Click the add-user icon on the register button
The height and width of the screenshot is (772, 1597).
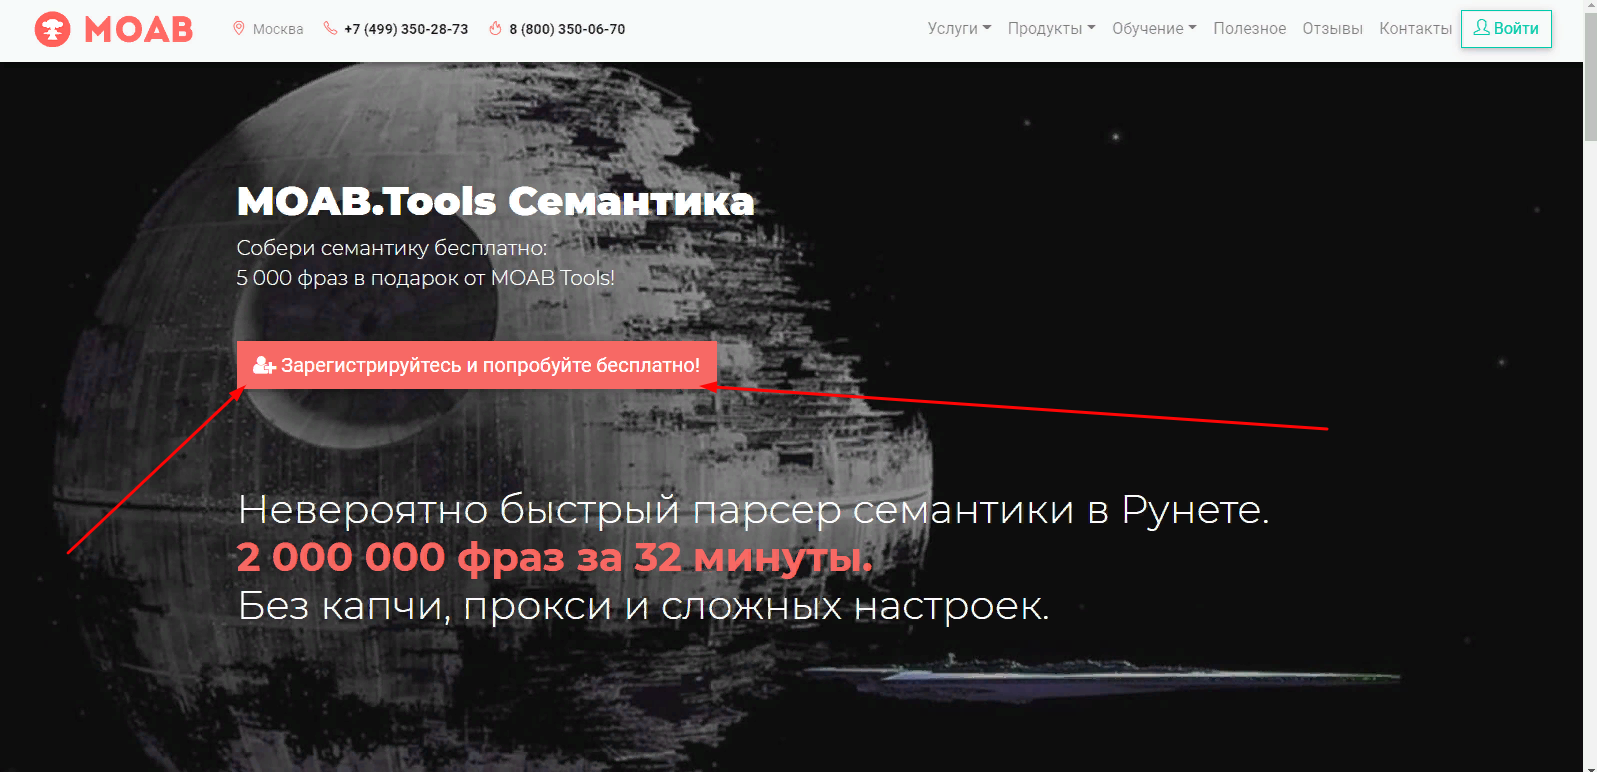coord(264,366)
